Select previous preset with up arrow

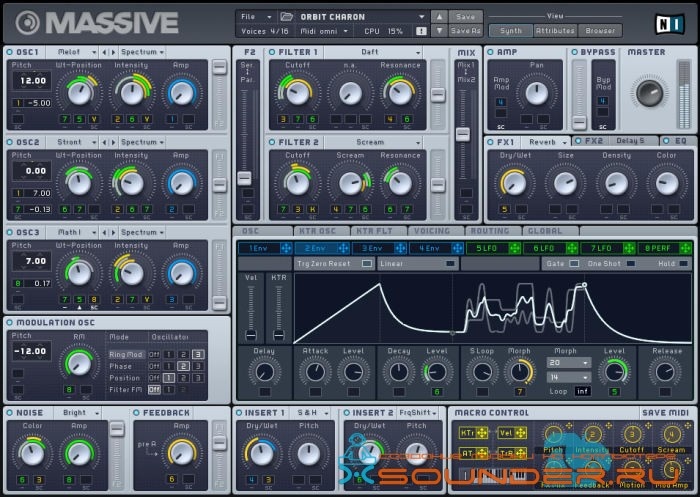pyautogui.click(x=439, y=17)
